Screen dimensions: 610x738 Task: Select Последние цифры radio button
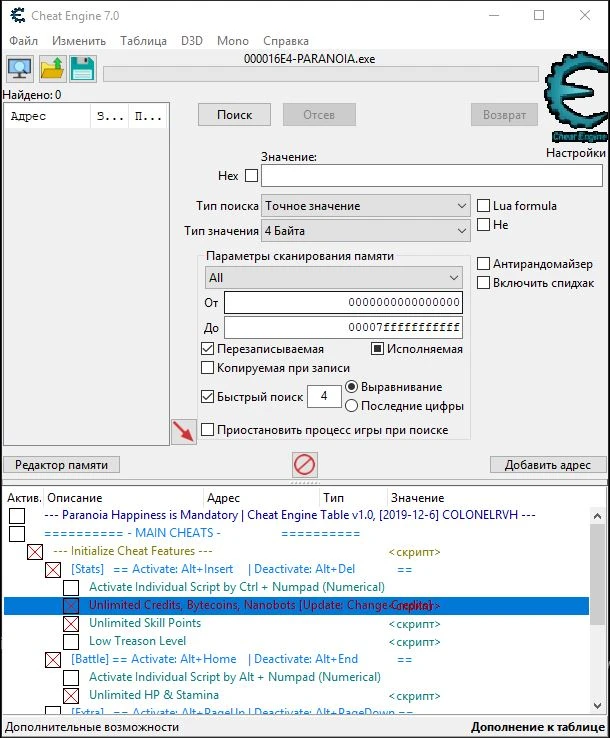[x=351, y=406]
